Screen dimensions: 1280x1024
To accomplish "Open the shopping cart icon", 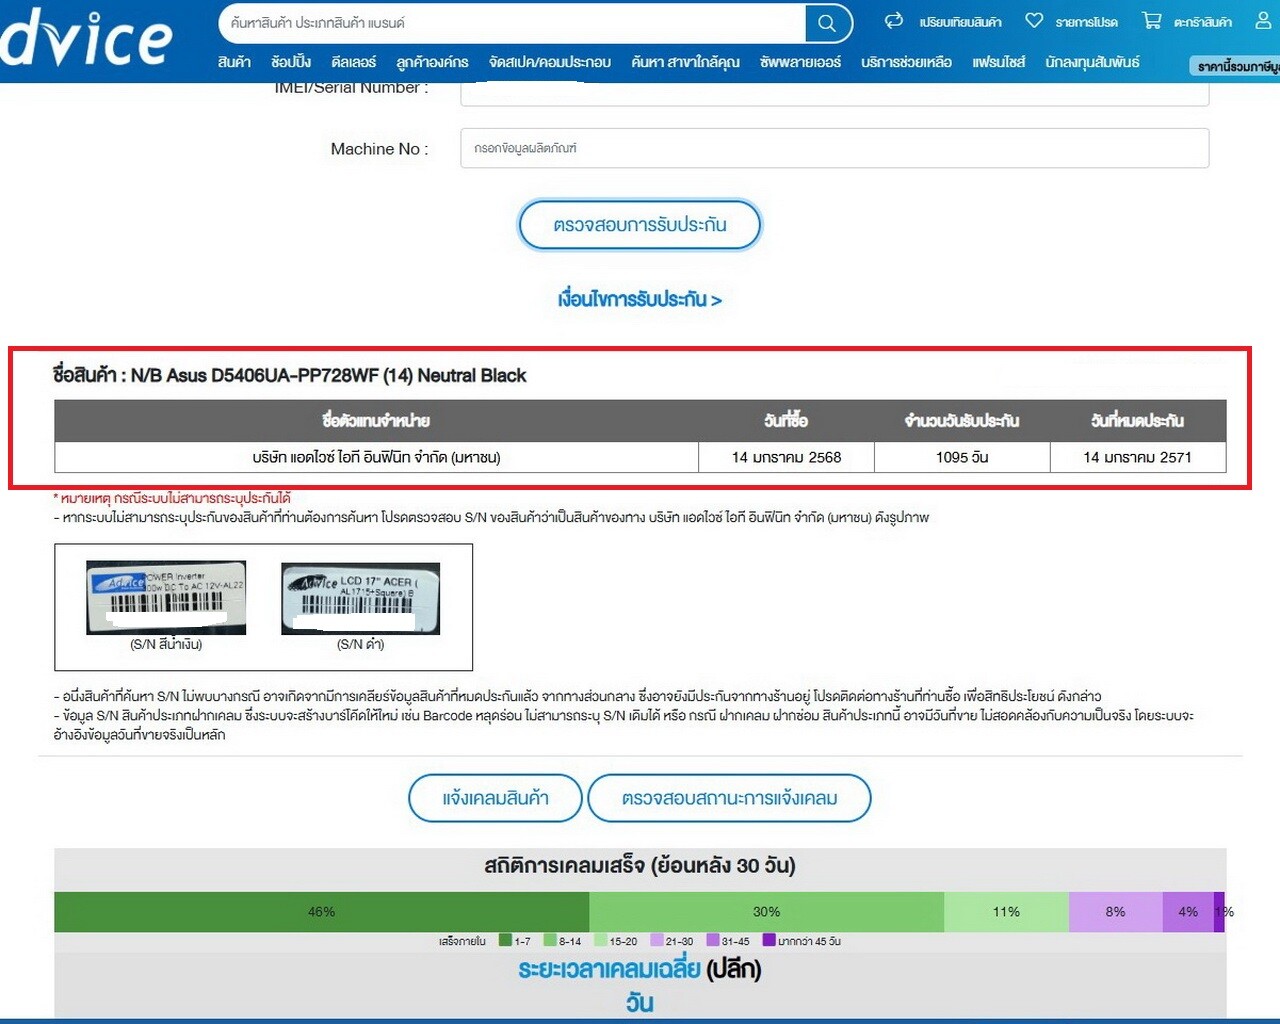I will click(x=1152, y=20).
